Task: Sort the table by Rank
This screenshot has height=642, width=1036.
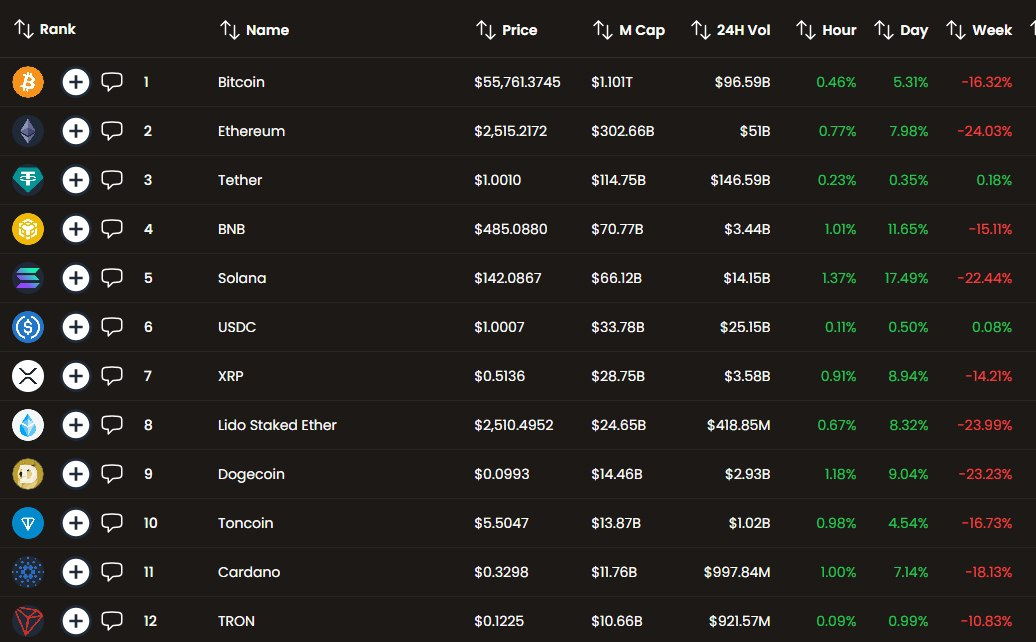Action: tap(45, 29)
